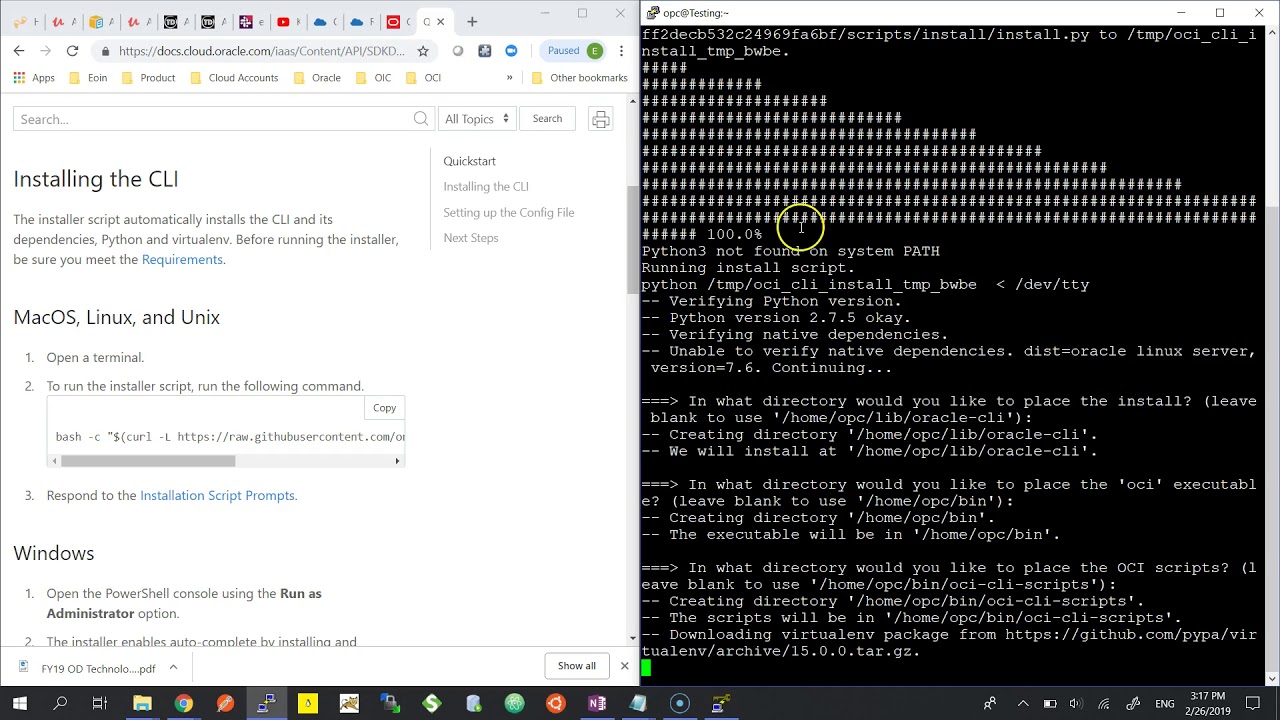Switch to Chrome from the taskbar
The image size is (1280, 720).
(183, 704)
